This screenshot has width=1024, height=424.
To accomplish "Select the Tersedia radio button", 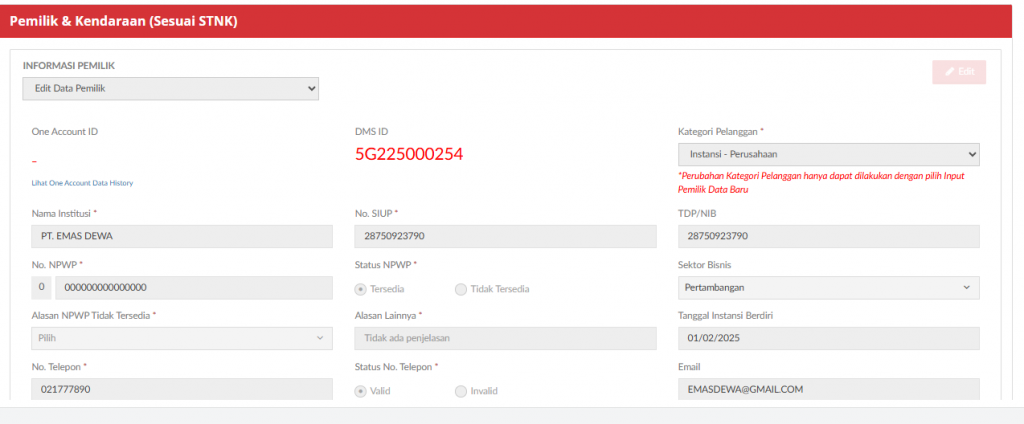I will pos(361,289).
